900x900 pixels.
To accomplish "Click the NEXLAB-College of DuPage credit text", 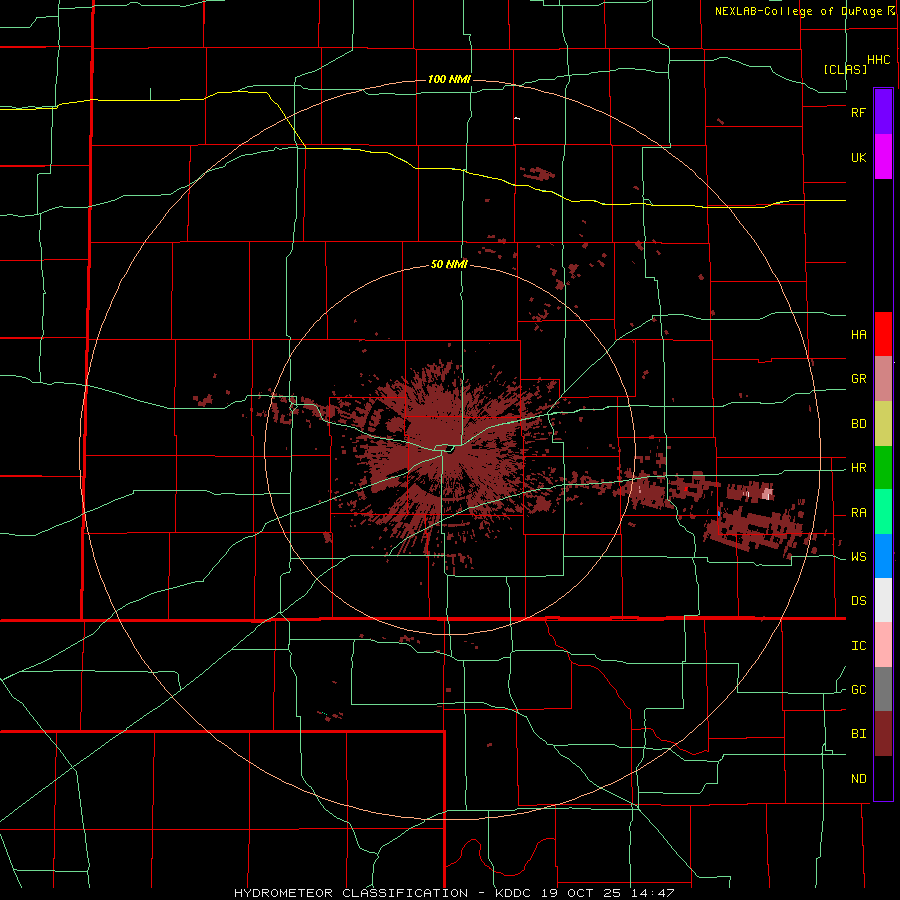I will [x=798, y=11].
